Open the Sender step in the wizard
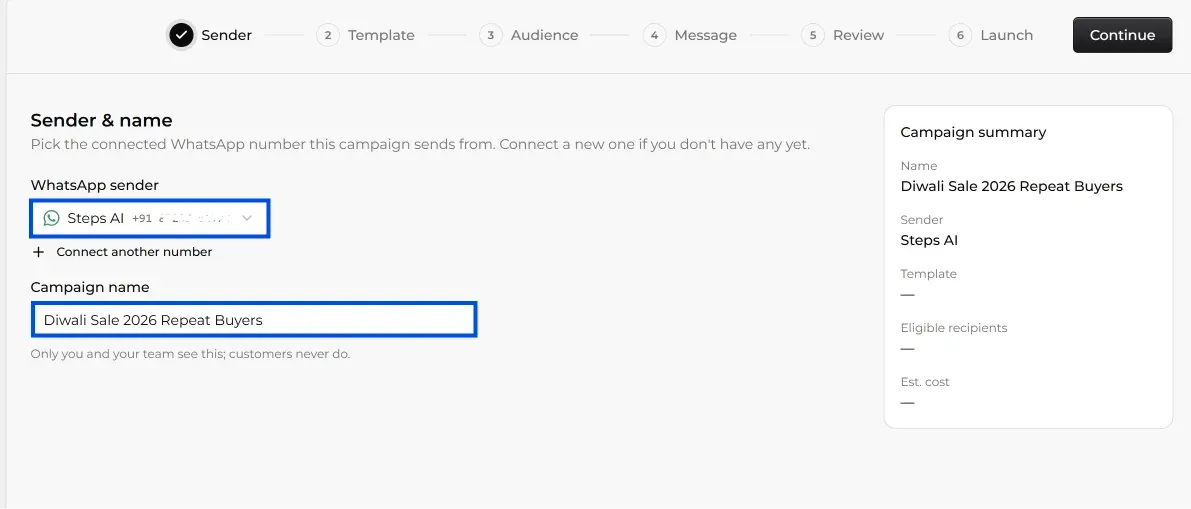 coord(210,35)
